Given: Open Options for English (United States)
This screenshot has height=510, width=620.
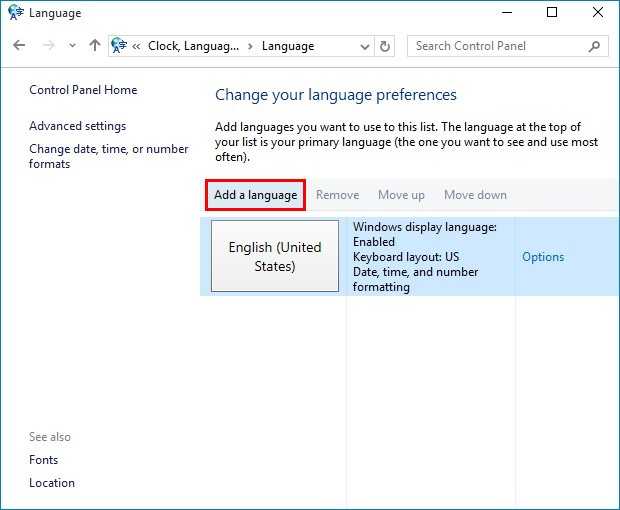Looking at the screenshot, I should pos(543,257).
